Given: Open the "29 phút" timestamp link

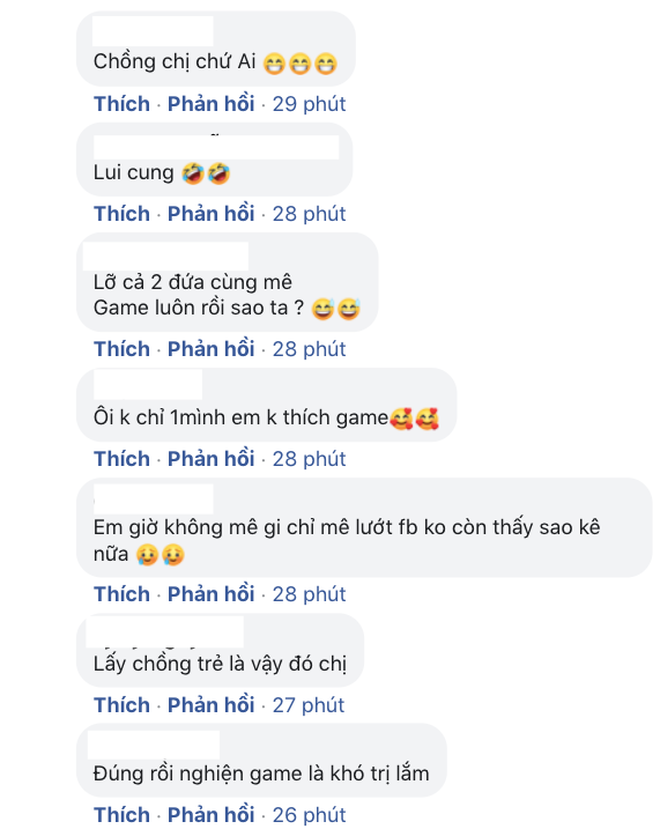Looking at the screenshot, I should click(309, 104).
